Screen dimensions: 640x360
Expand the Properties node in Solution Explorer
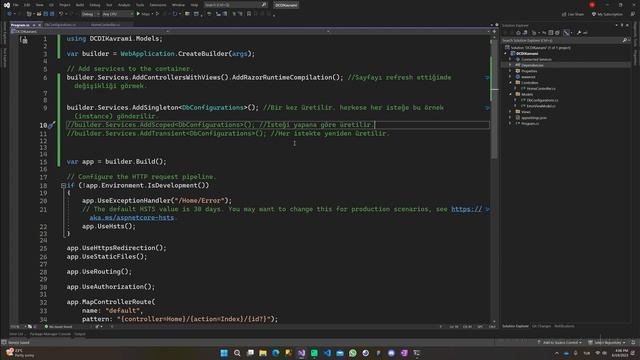[x=510, y=71]
